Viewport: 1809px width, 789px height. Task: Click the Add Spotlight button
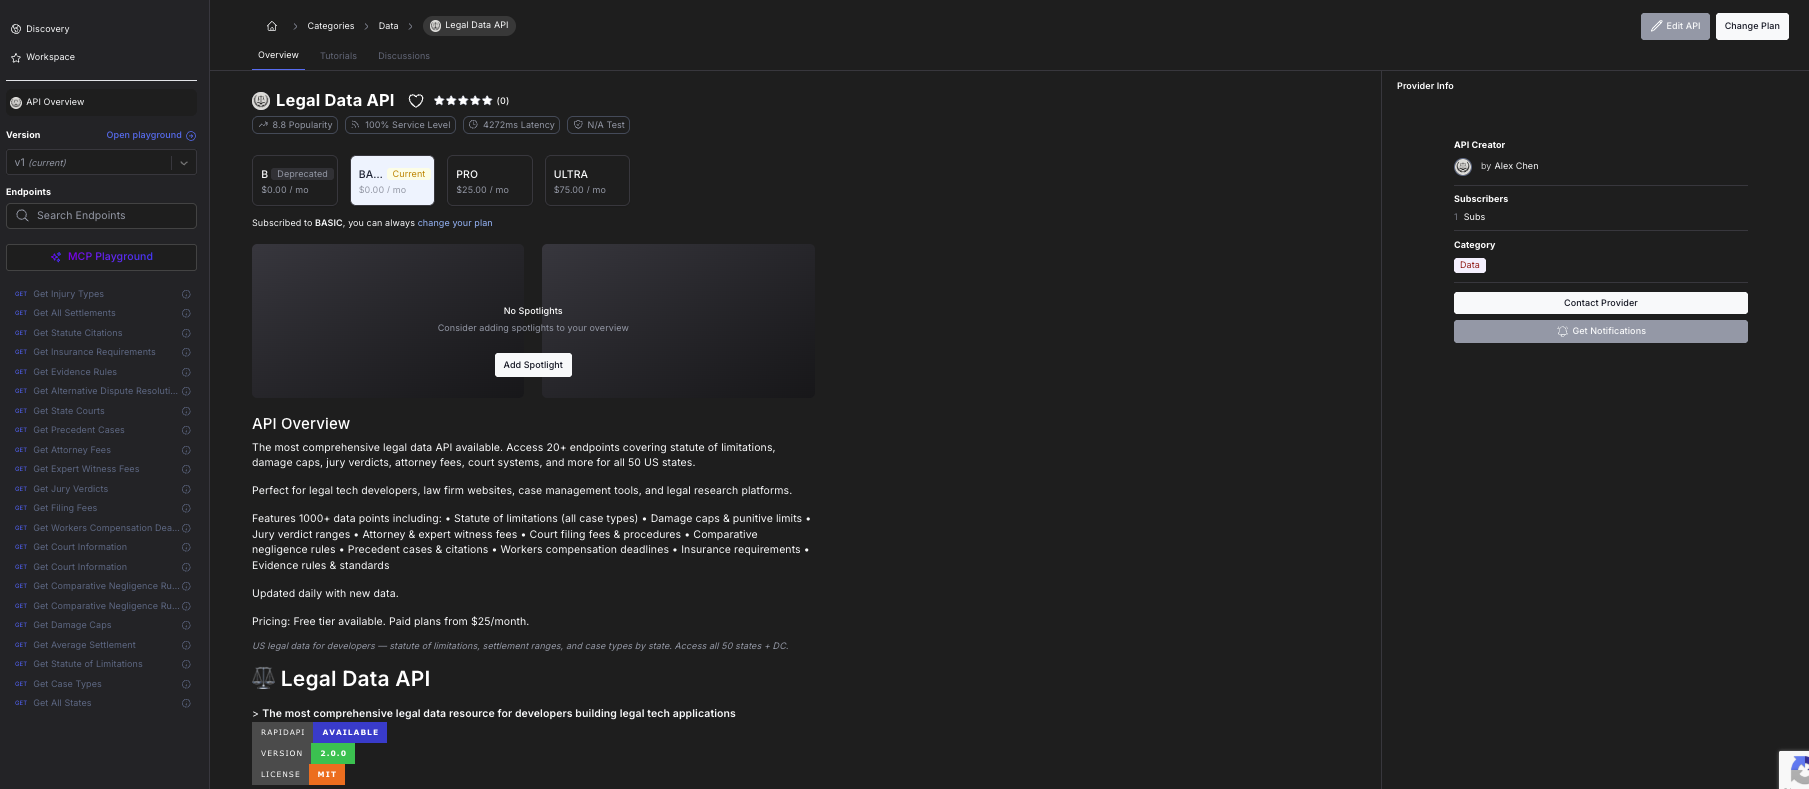(x=533, y=365)
